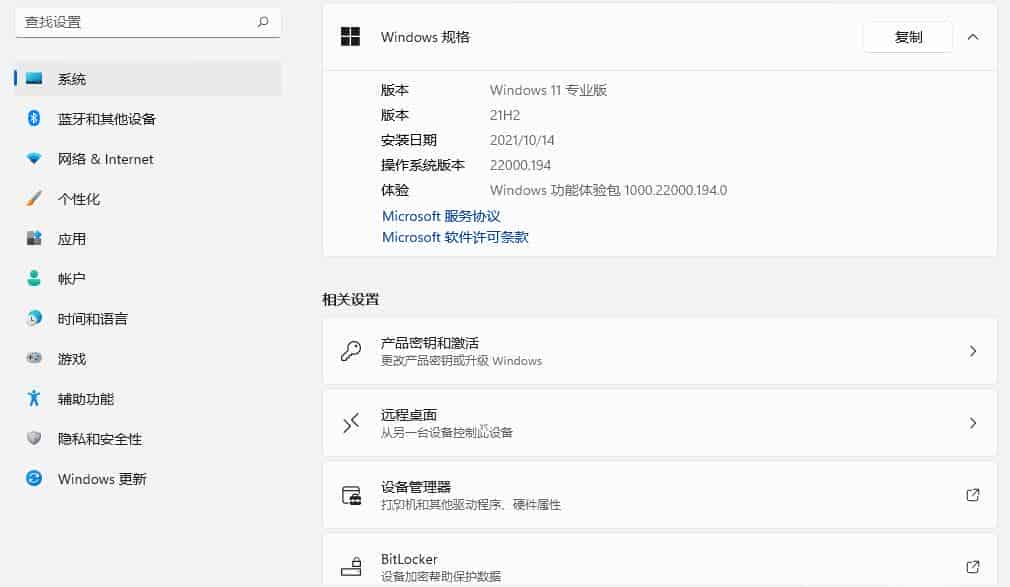
Task: Click the install date 2021/10/14
Action: click(522, 140)
